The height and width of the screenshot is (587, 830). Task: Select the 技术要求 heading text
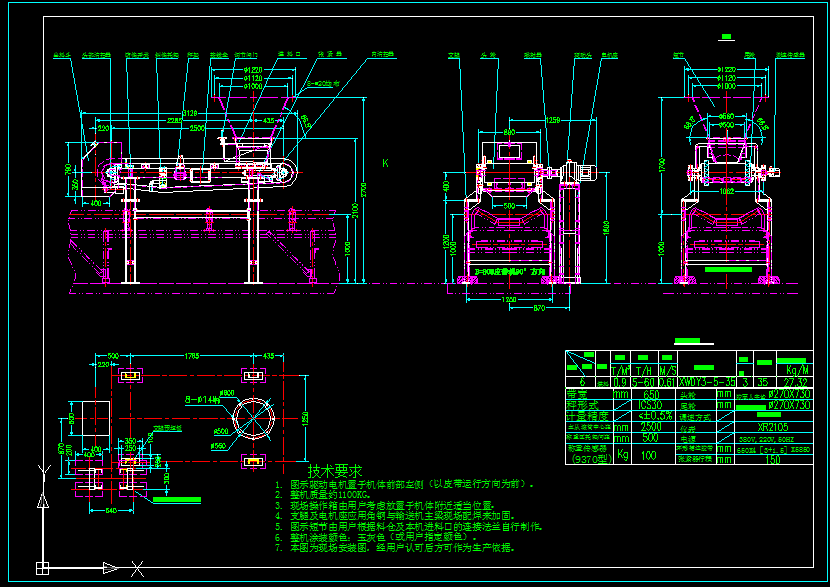[334, 470]
